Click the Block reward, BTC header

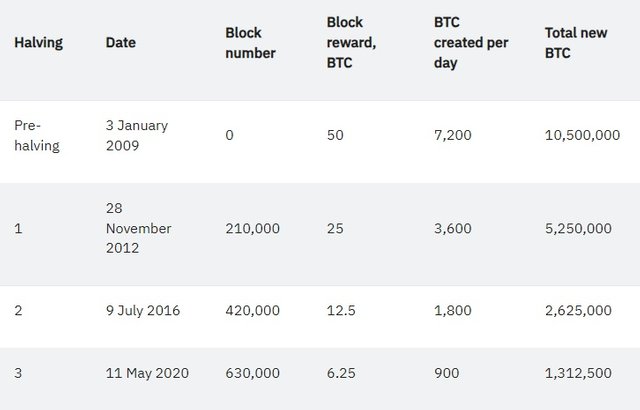351,42
